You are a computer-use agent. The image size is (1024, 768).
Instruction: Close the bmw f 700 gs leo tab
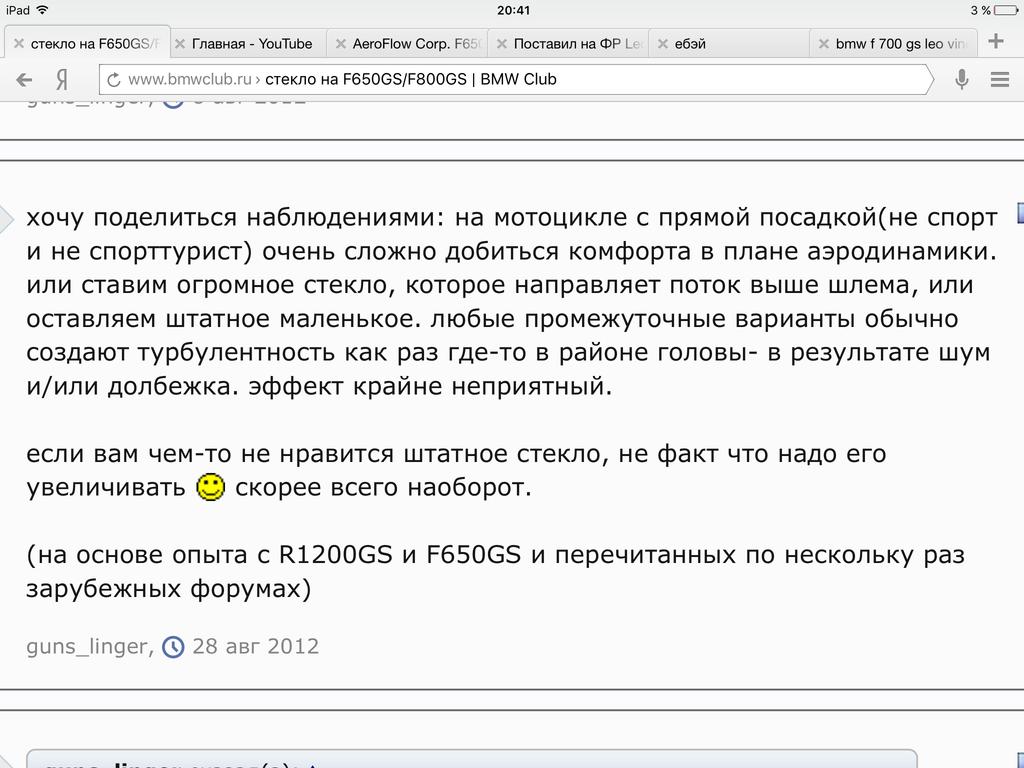(x=824, y=44)
